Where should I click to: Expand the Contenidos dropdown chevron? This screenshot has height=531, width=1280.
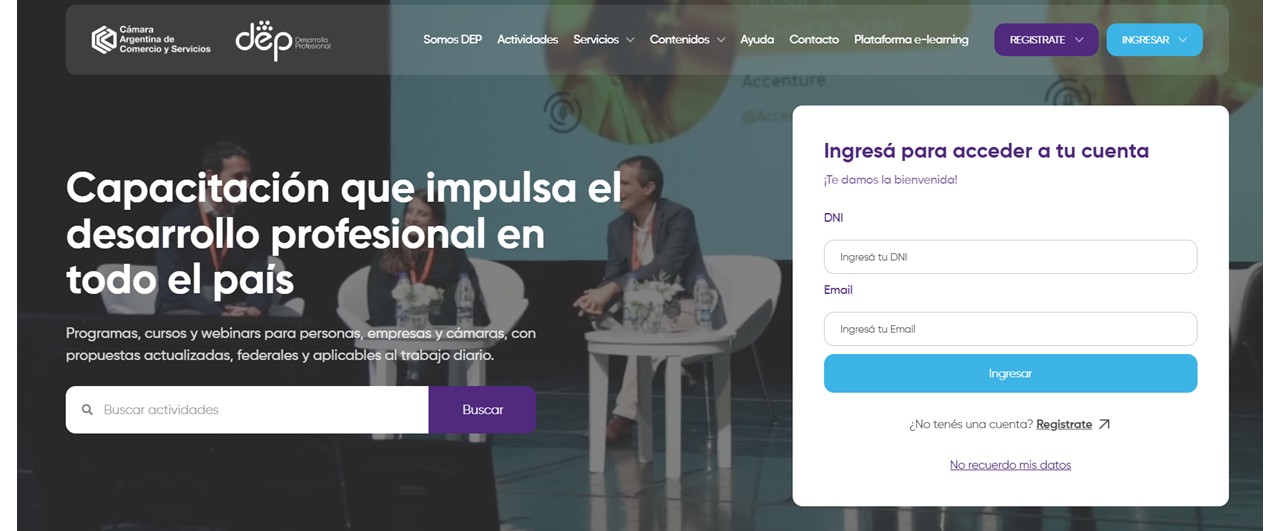720,40
